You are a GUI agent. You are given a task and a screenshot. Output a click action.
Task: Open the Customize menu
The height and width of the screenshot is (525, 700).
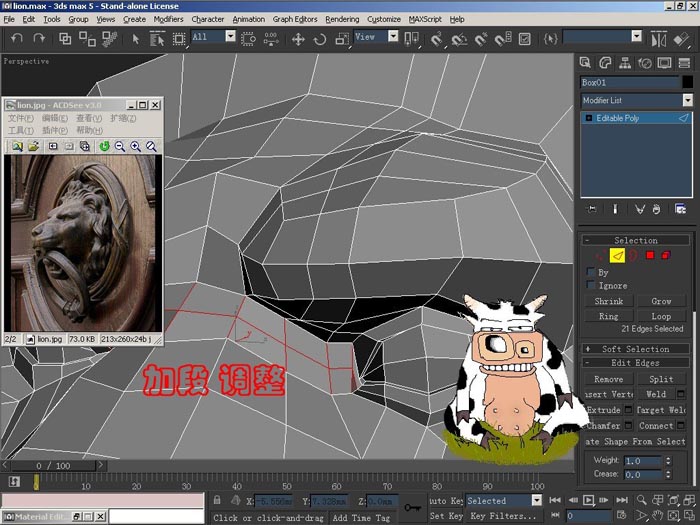[383, 19]
